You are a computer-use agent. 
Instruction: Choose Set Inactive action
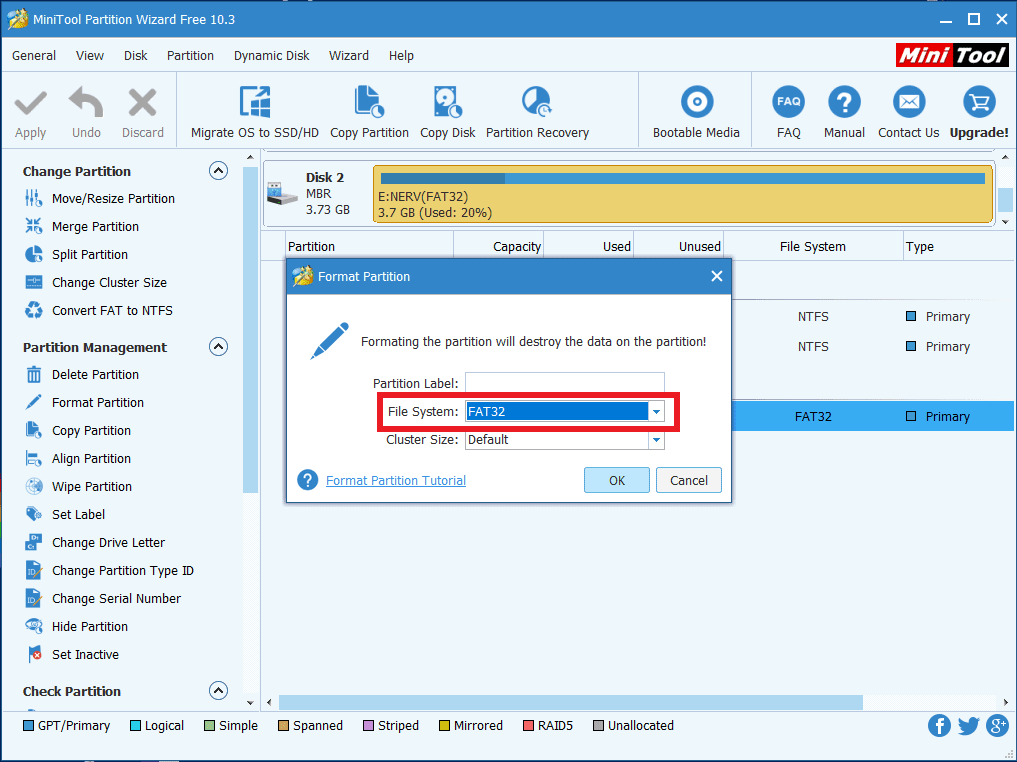pyautogui.click(x=72, y=654)
